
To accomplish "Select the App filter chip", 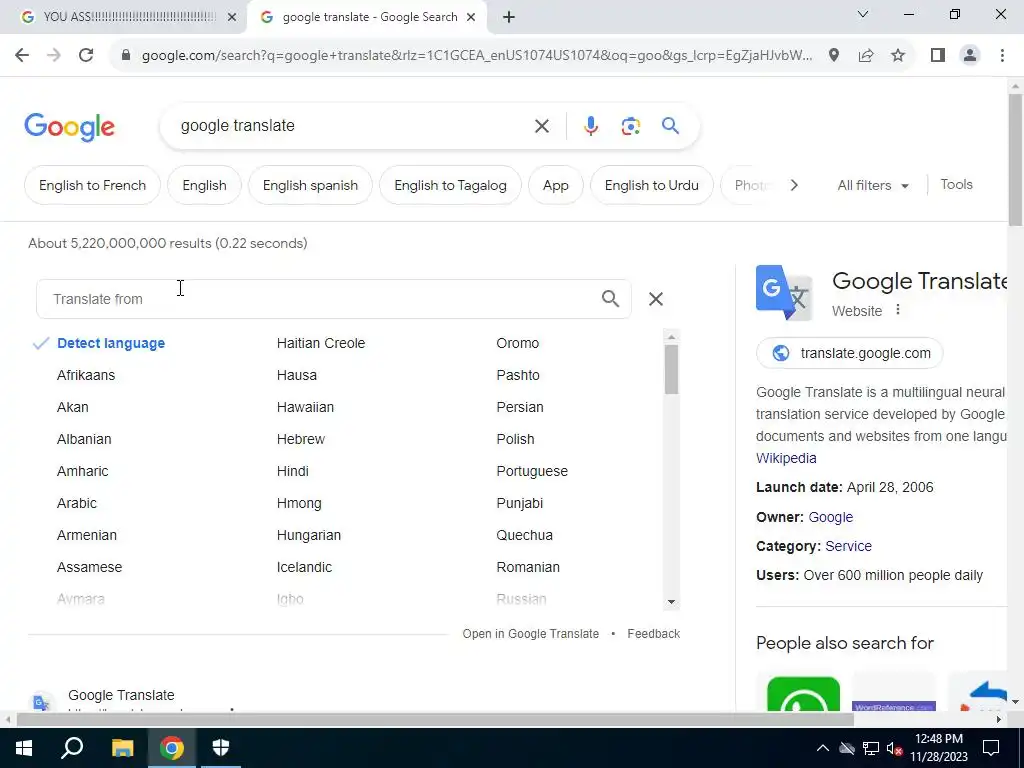I will [x=556, y=185].
